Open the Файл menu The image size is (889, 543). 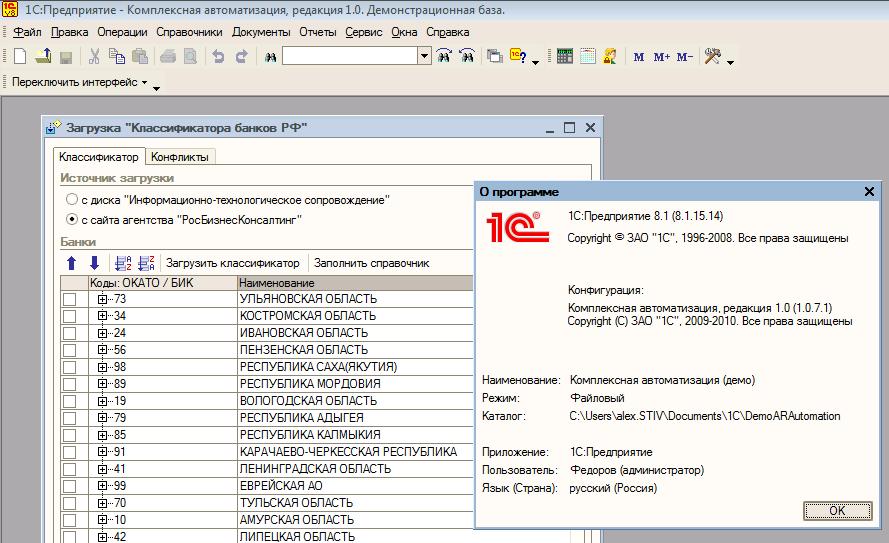pyautogui.click(x=27, y=32)
